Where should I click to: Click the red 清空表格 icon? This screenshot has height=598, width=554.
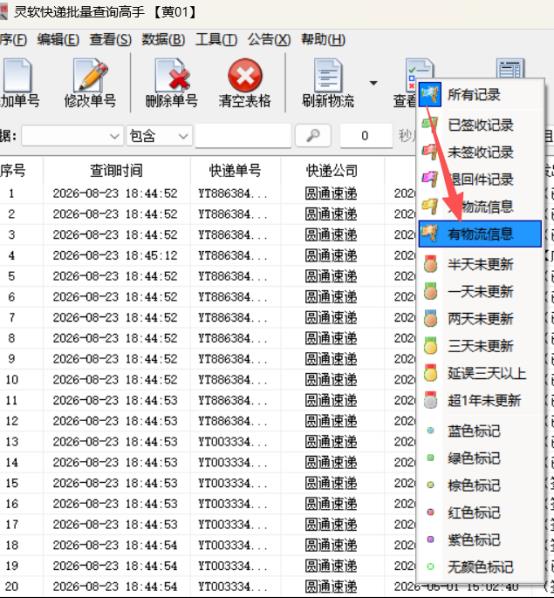click(245, 76)
